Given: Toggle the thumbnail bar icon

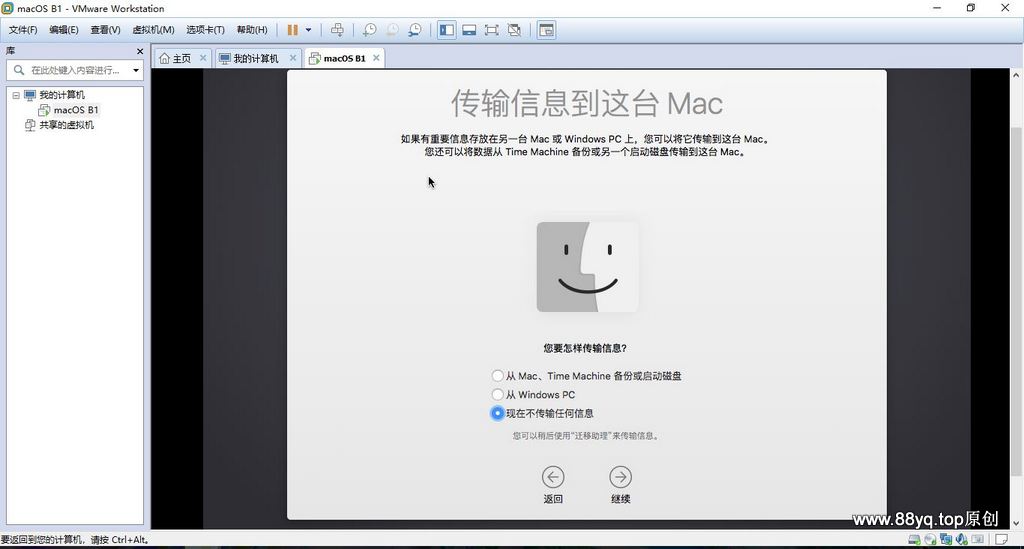Looking at the screenshot, I should (x=469, y=30).
